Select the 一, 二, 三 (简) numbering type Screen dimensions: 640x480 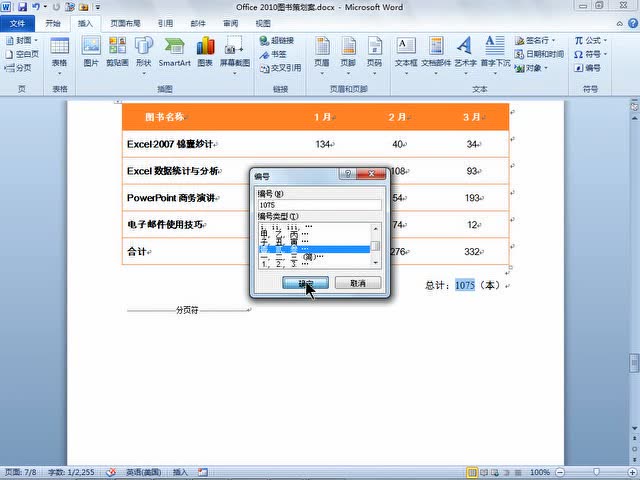coord(314,257)
